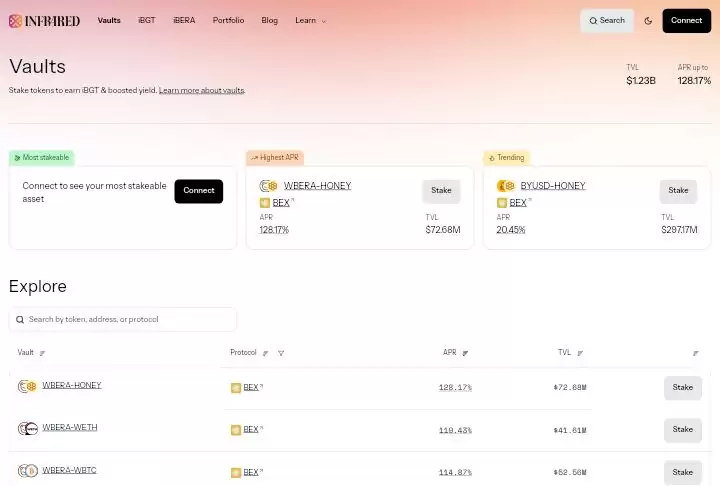This screenshot has height=486, width=720.
Task: Open the Protocol filter funnel icon
Action: 281,353
